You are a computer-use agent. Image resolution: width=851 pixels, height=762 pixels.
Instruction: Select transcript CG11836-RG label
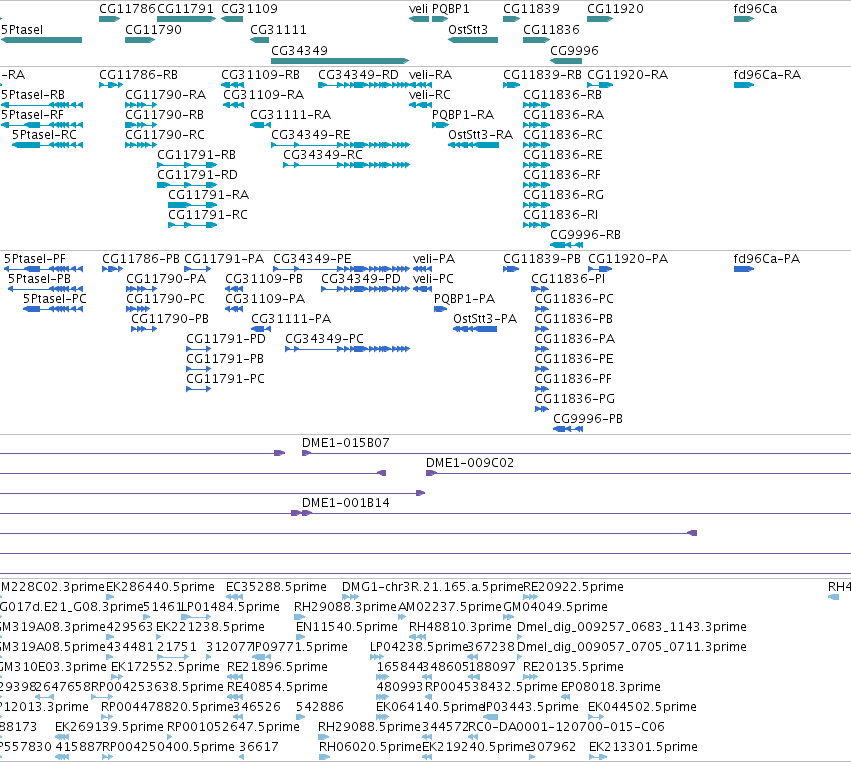(x=563, y=195)
